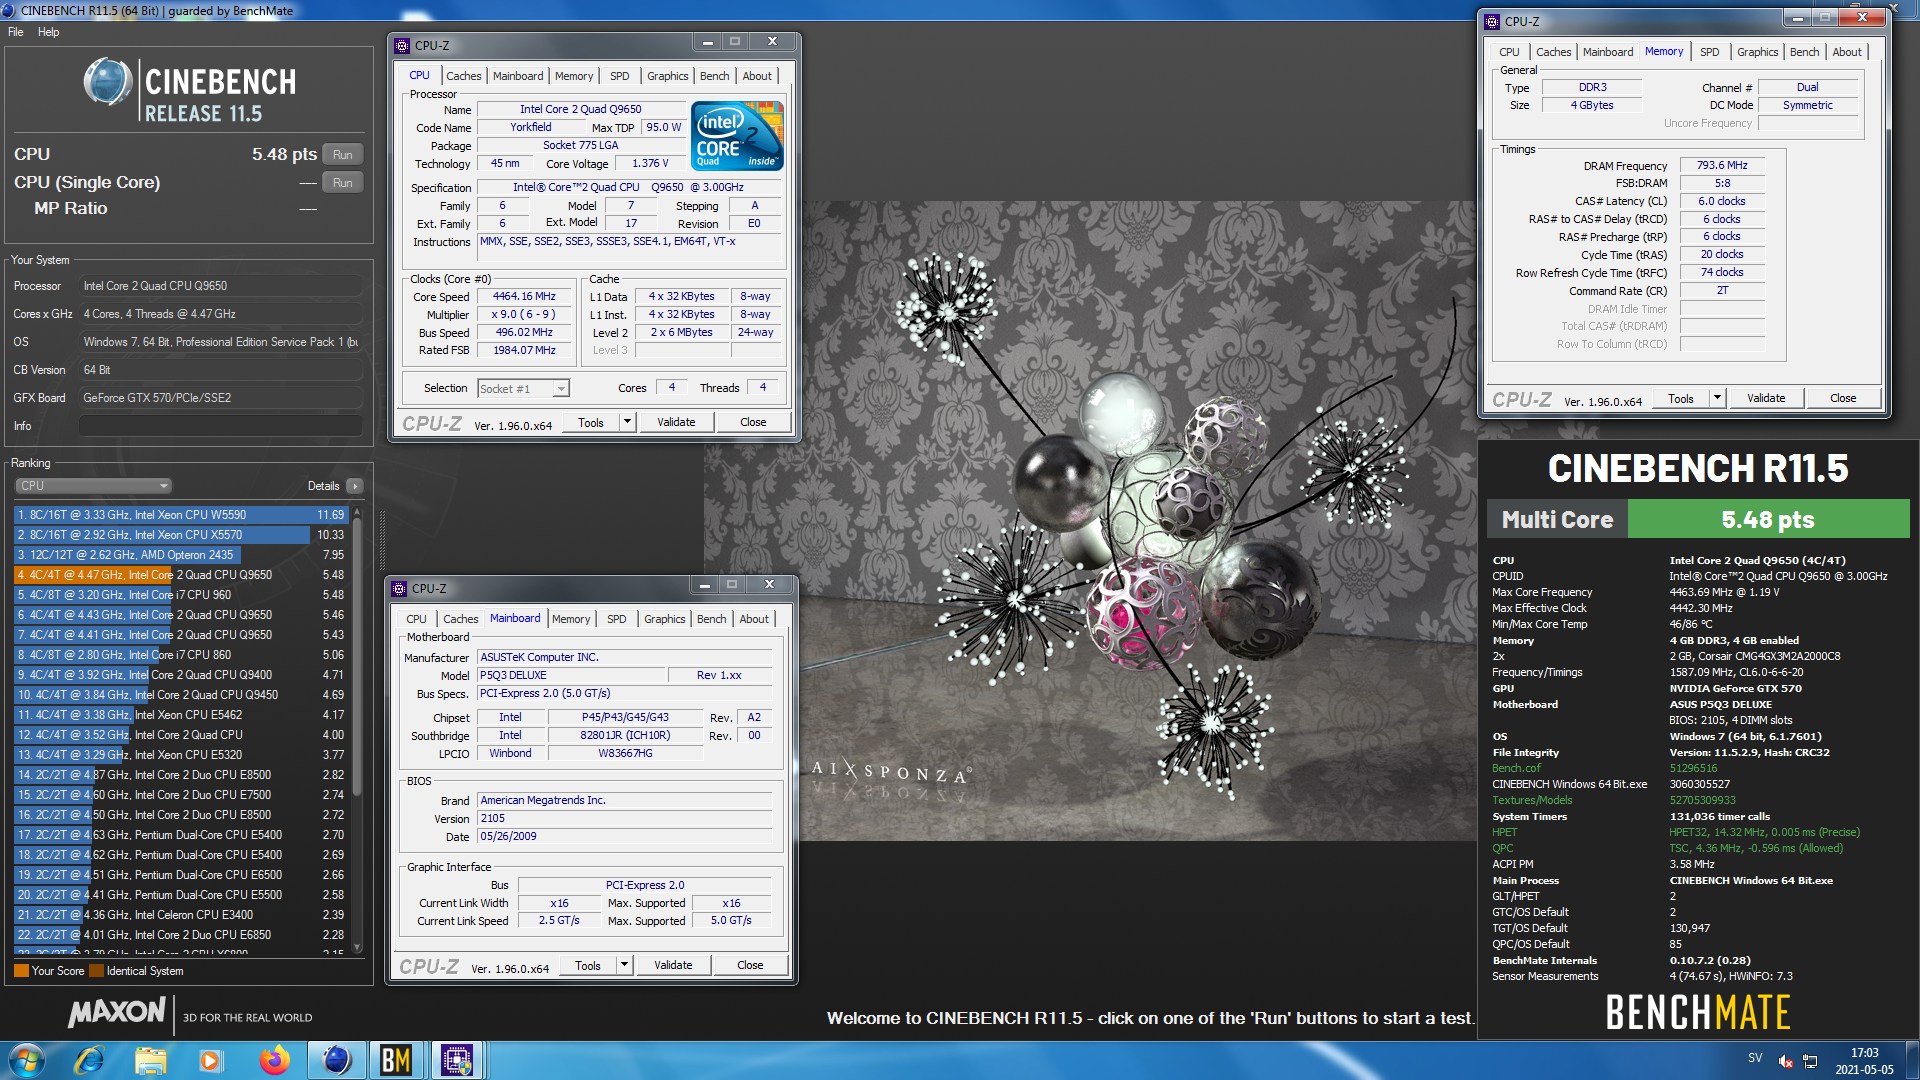Launch Internet Explorer from the taskbar
The height and width of the screenshot is (1080, 1920).
(x=89, y=1060)
